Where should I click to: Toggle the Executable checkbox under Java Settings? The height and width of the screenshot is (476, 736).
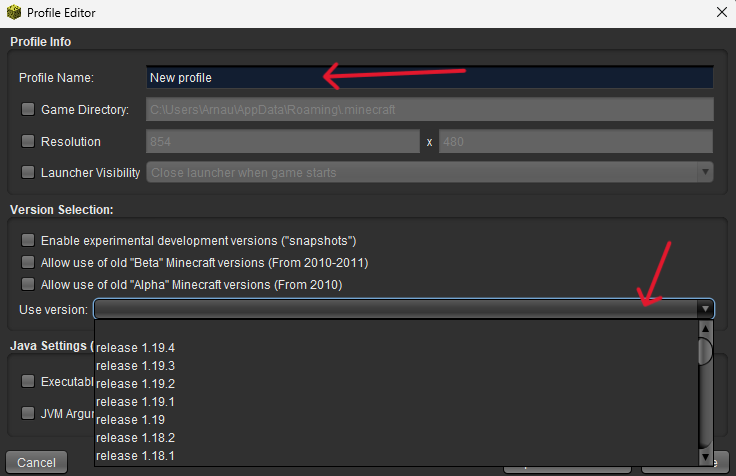pyautogui.click(x=28, y=382)
